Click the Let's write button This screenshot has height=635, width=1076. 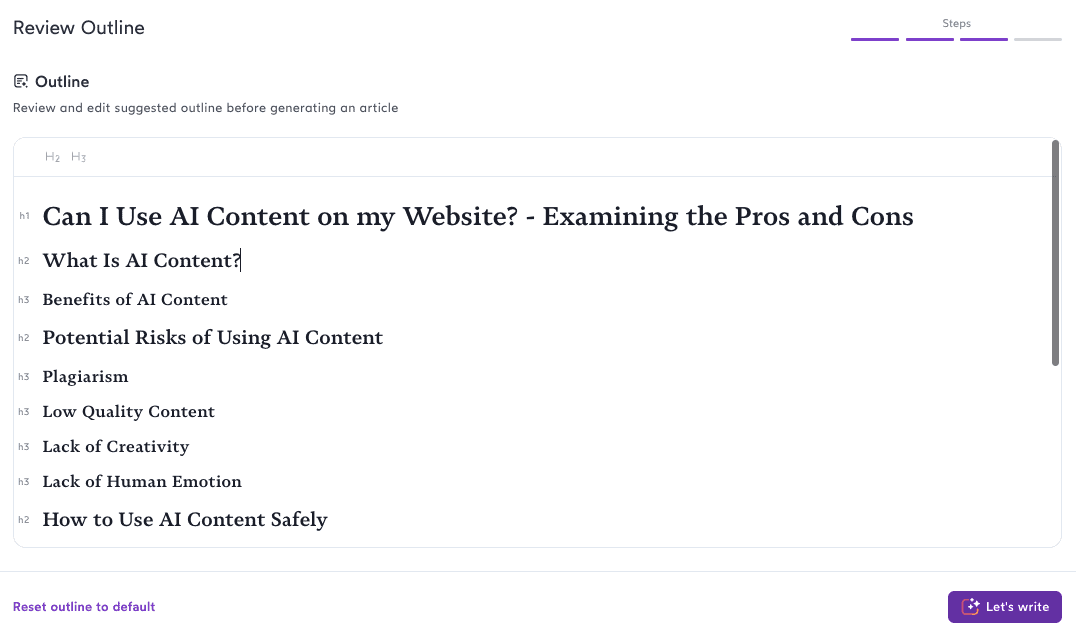[x=1005, y=607]
